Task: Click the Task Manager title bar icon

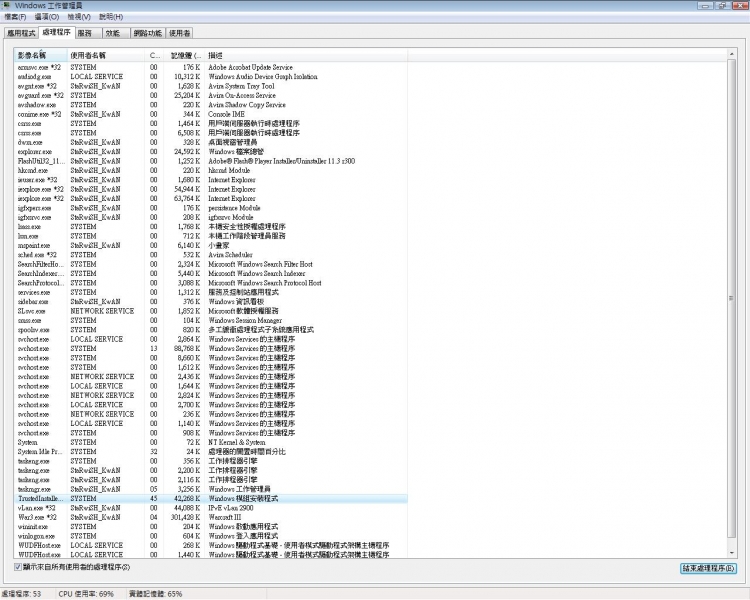Action: [8, 5]
